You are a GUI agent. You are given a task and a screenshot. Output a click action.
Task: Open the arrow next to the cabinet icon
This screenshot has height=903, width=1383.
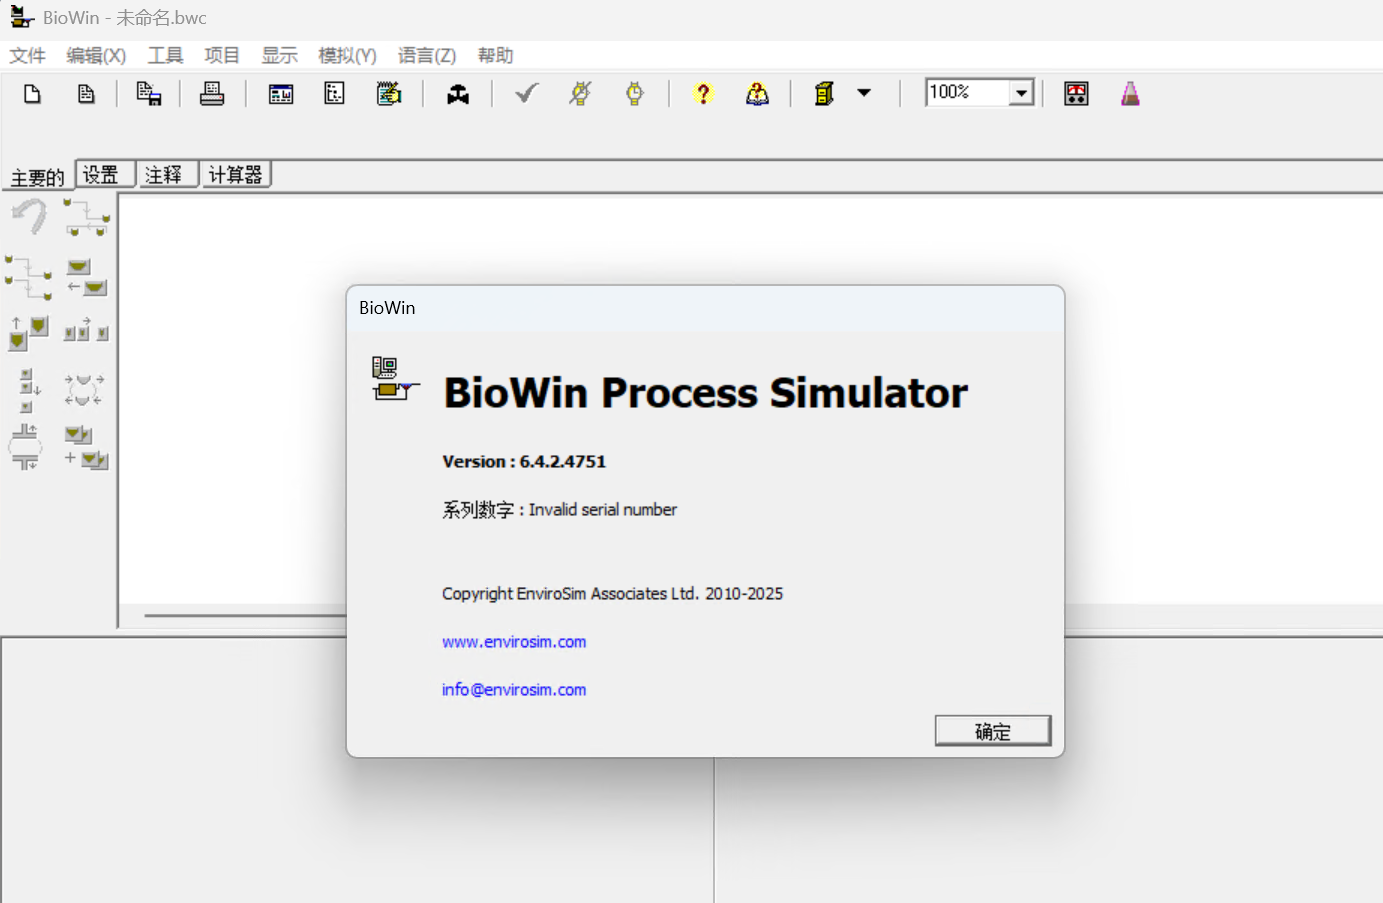[864, 93]
